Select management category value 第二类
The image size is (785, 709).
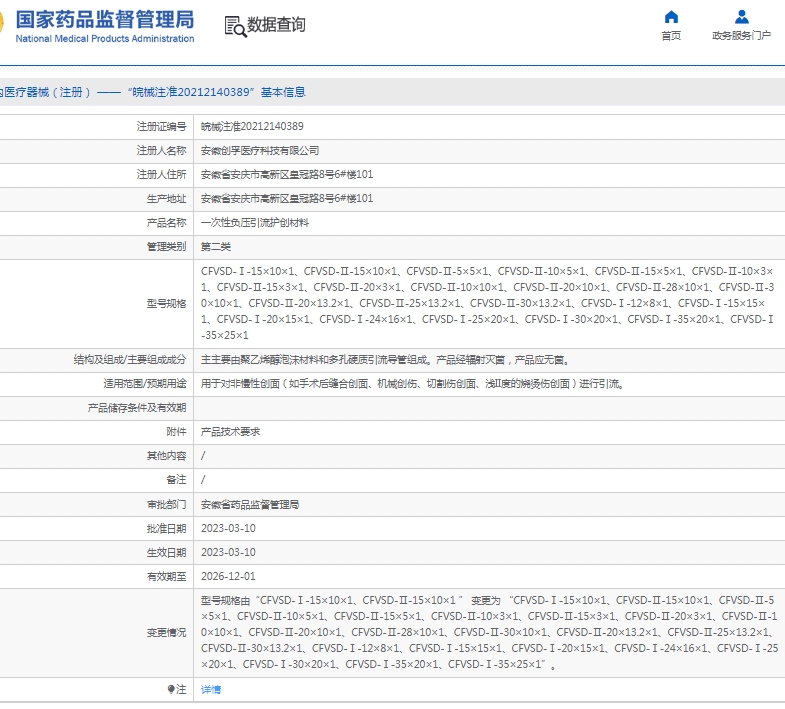[x=216, y=246]
